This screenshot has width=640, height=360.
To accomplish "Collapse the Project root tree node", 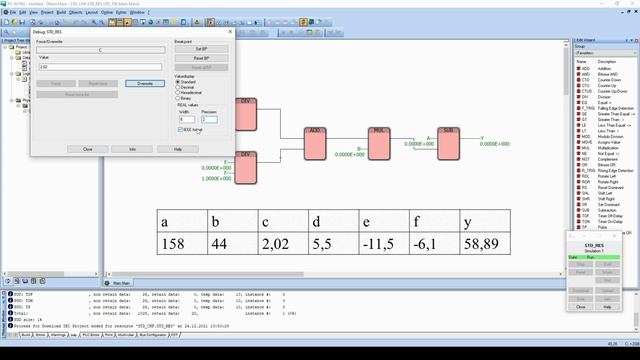I will pos(5,47).
